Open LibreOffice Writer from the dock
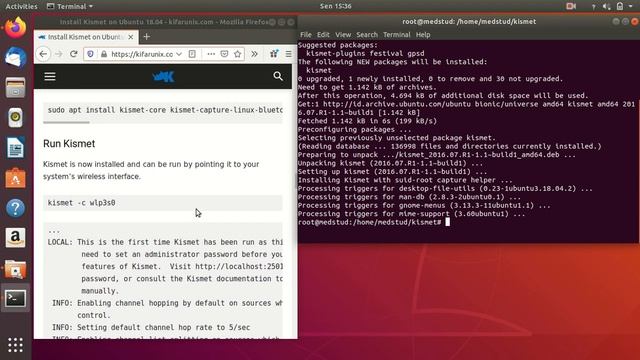640x360 pixels. (16, 148)
